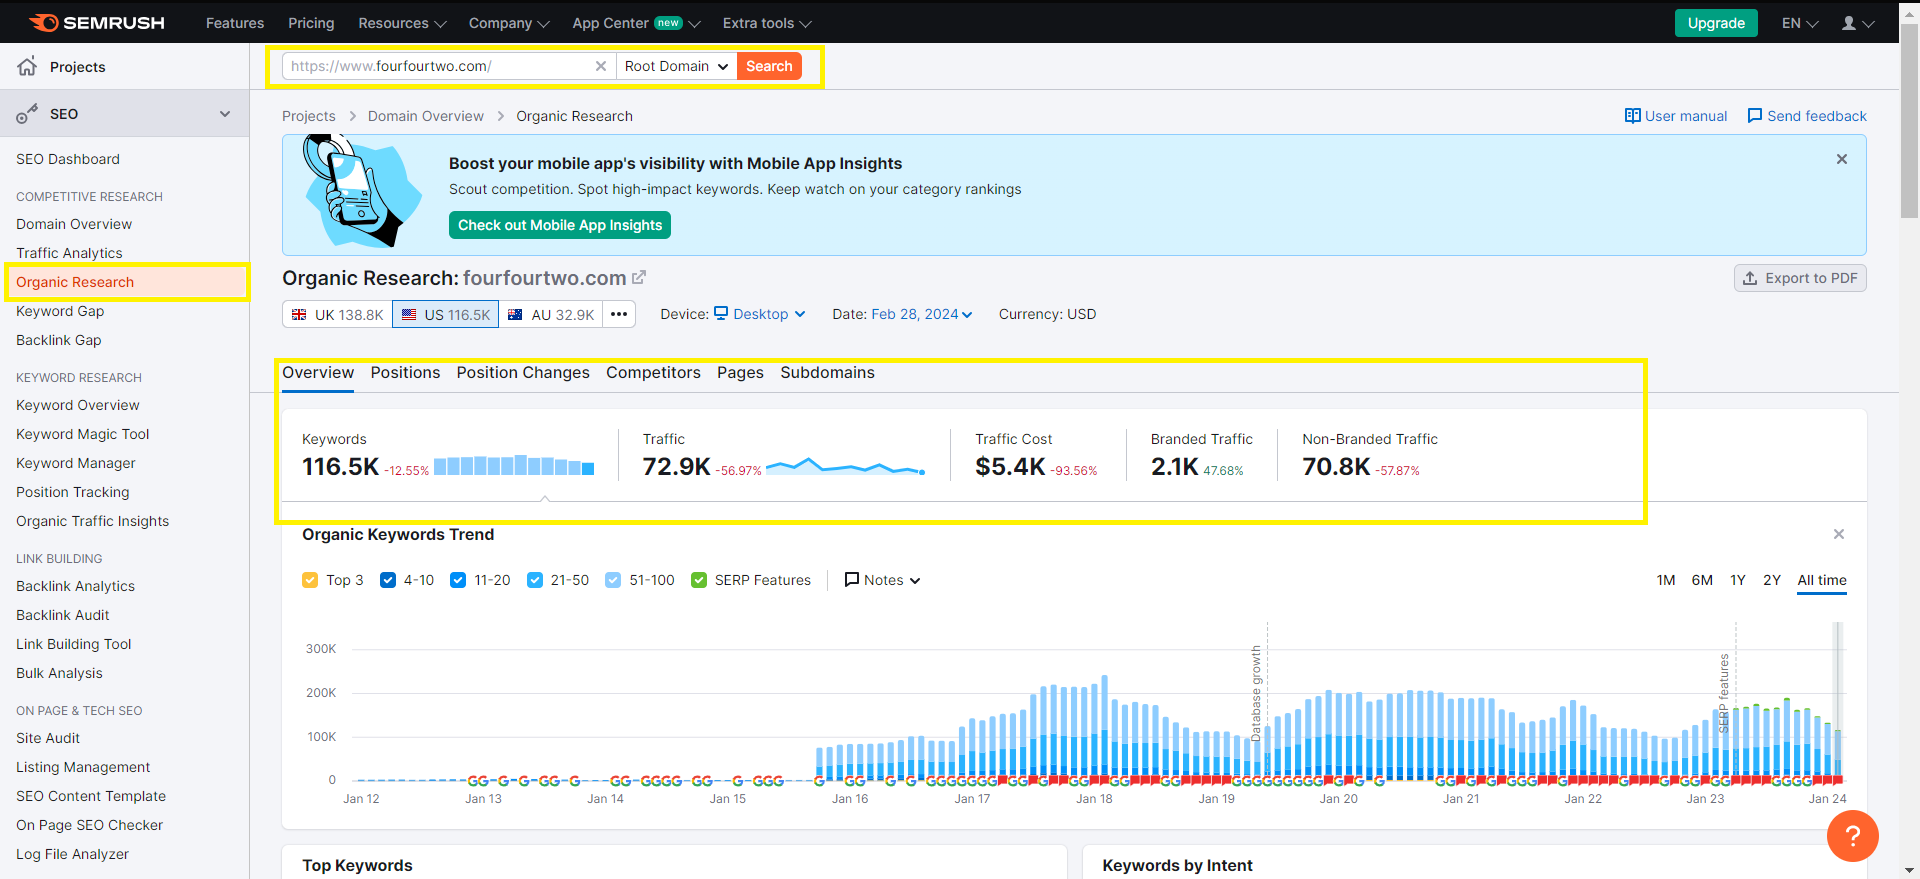Clear the domain search field
The image size is (1920, 879).
[x=601, y=66]
